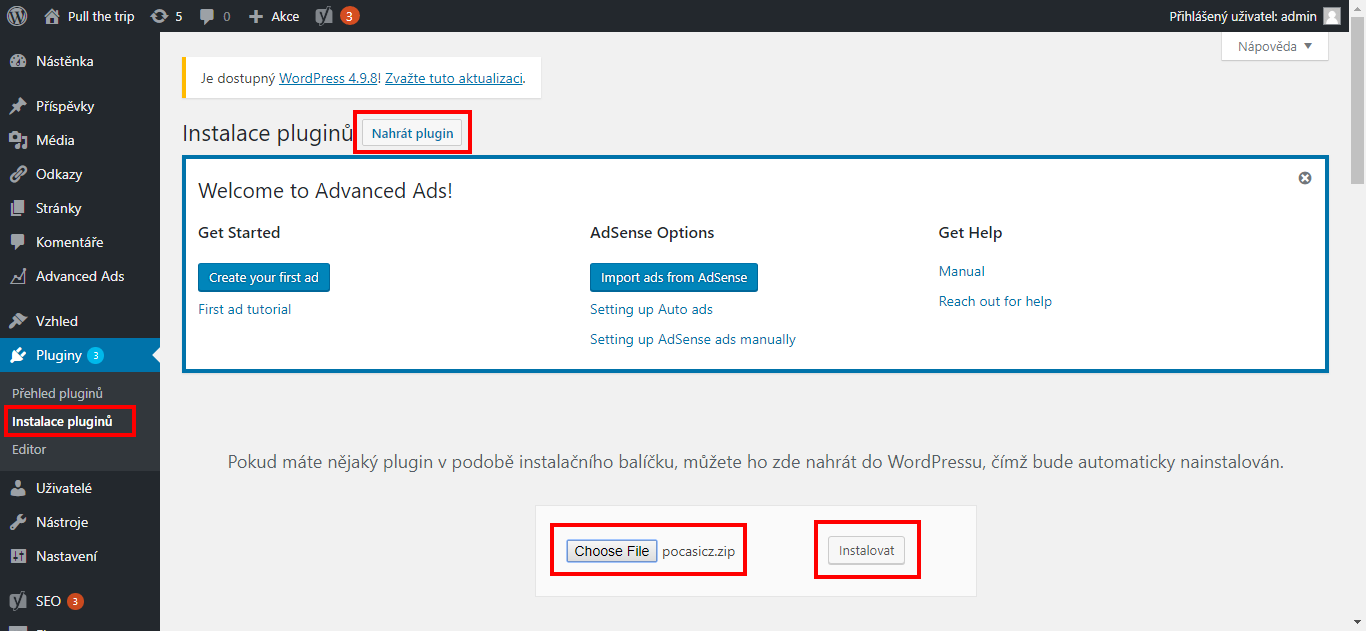Click the speech bubble icon for Komentáře

[18, 242]
